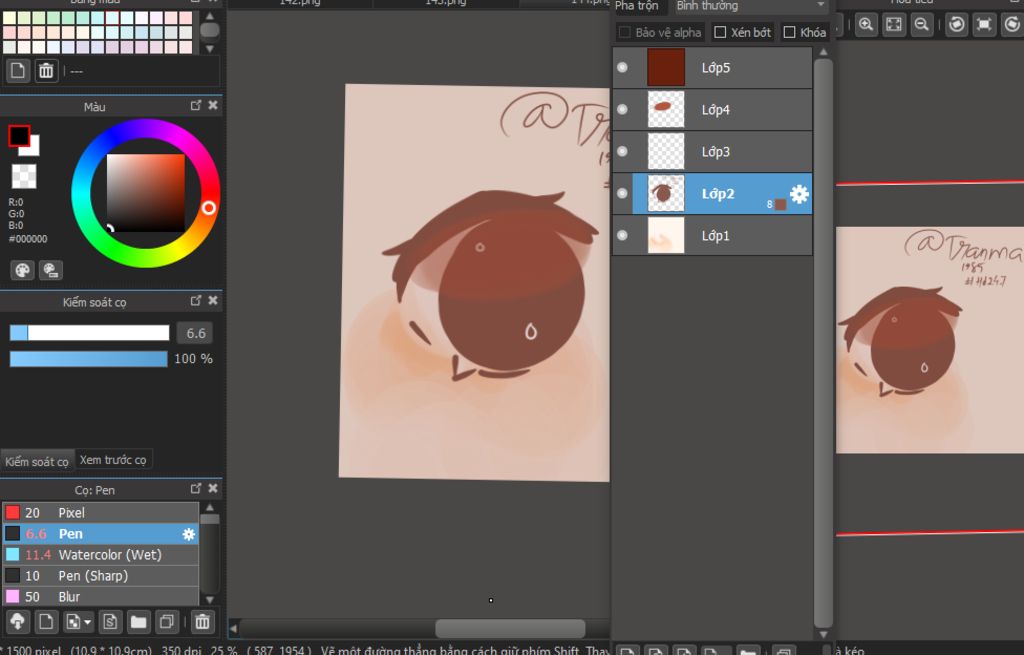
Task: Download brushes from the cloud icon
Action: click(x=18, y=621)
